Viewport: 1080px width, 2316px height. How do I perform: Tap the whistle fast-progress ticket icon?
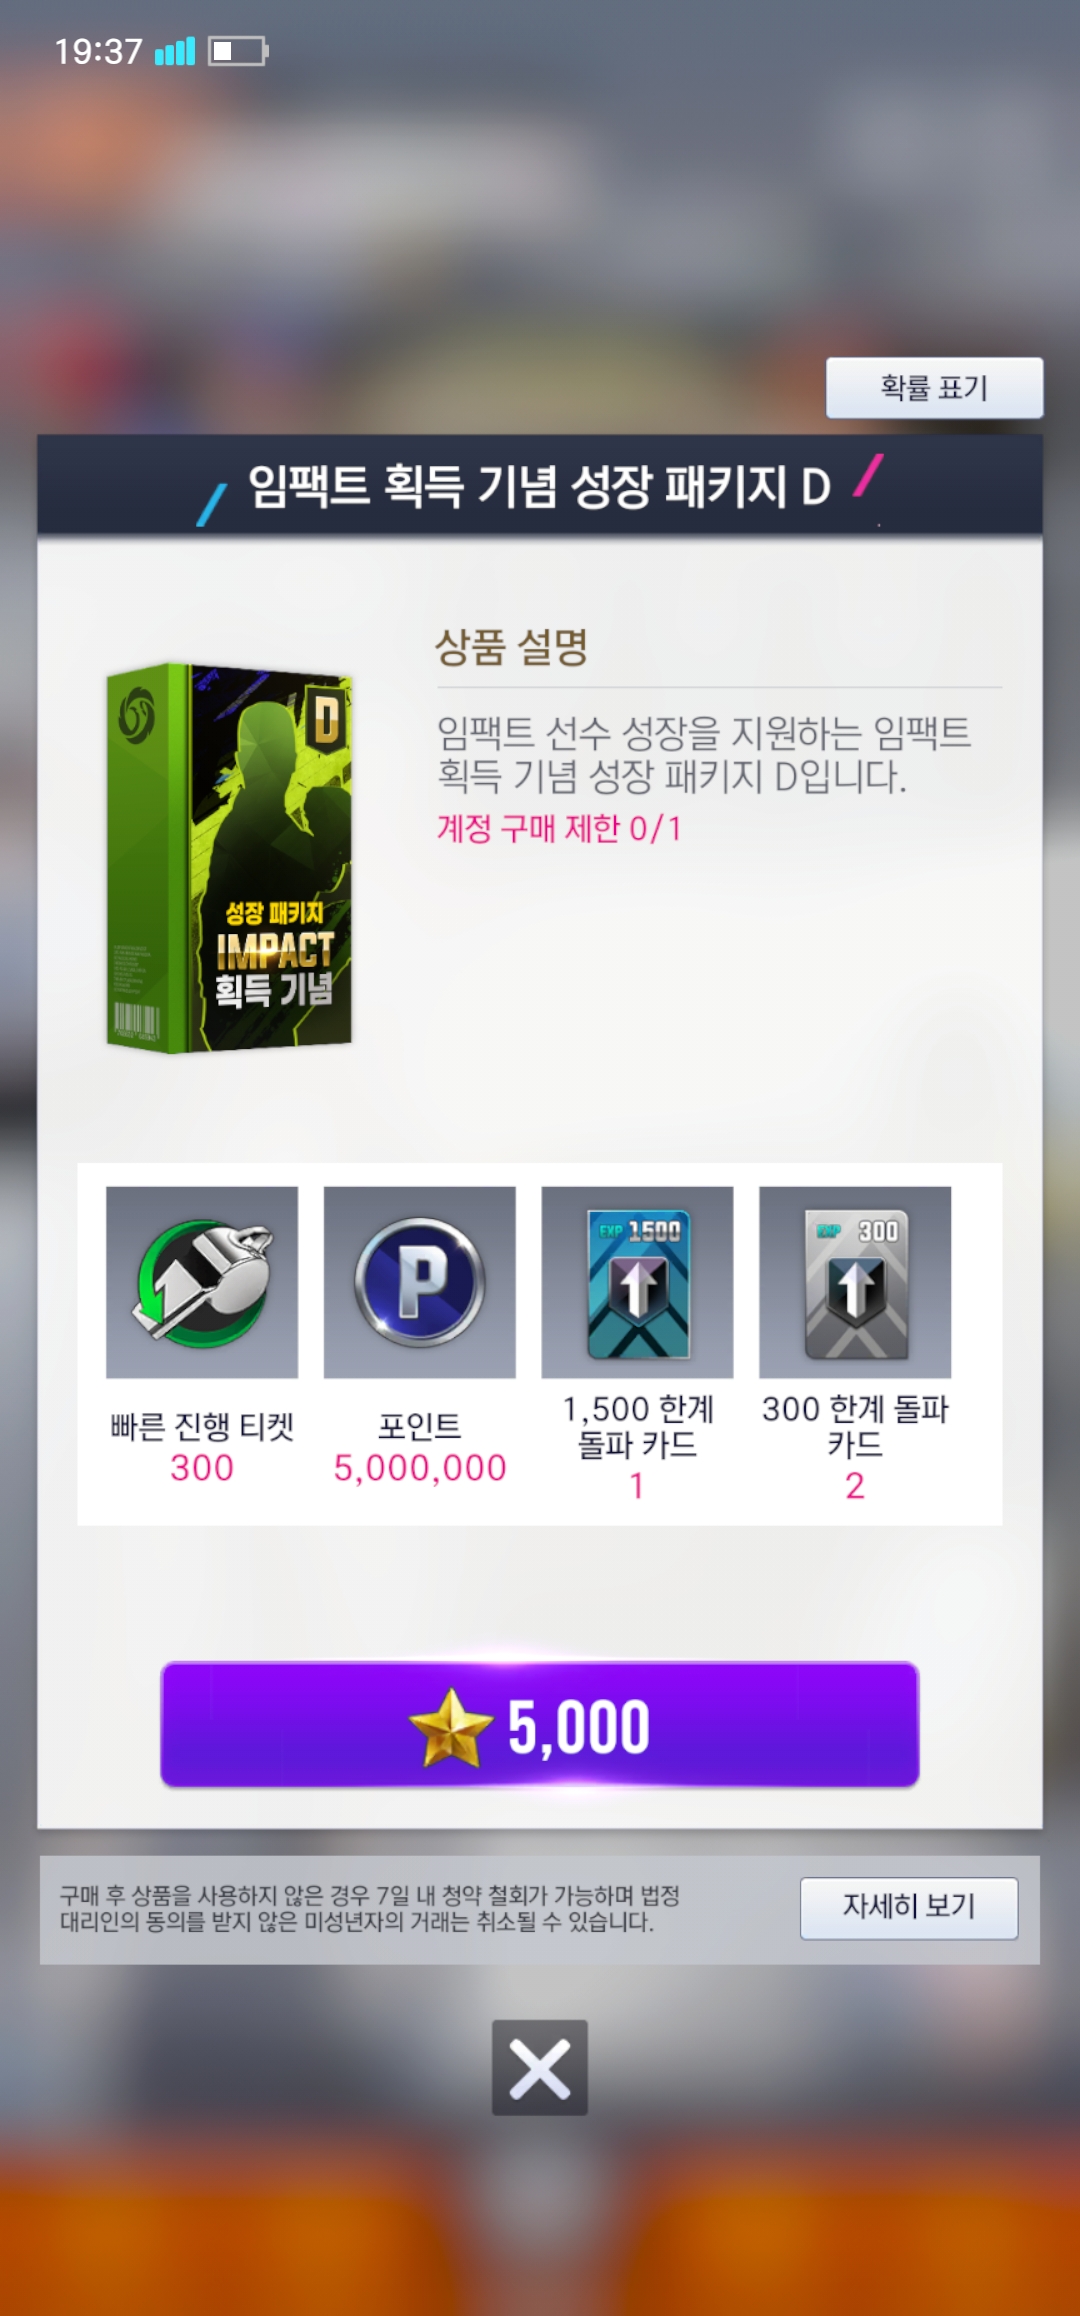pyautogui.click(x=202, y=1282)
